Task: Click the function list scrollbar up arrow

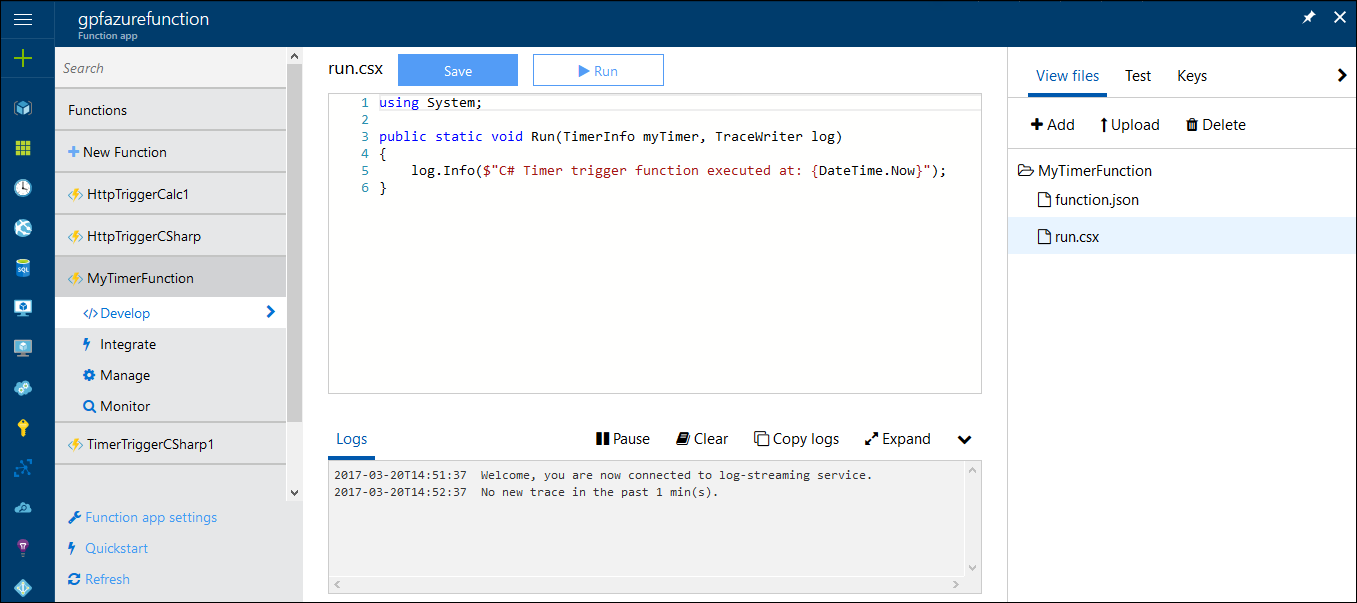Action: (294, 55)
